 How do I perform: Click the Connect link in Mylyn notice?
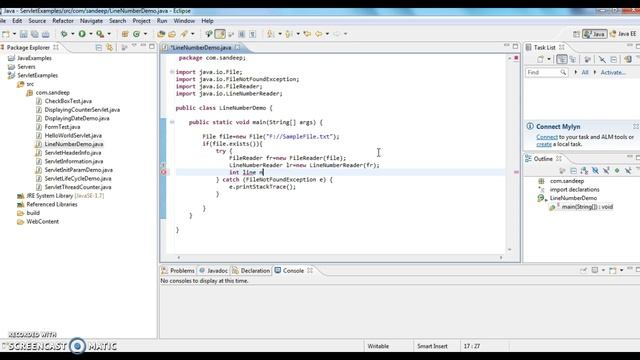pyautogui.click(x=547, y=137)
